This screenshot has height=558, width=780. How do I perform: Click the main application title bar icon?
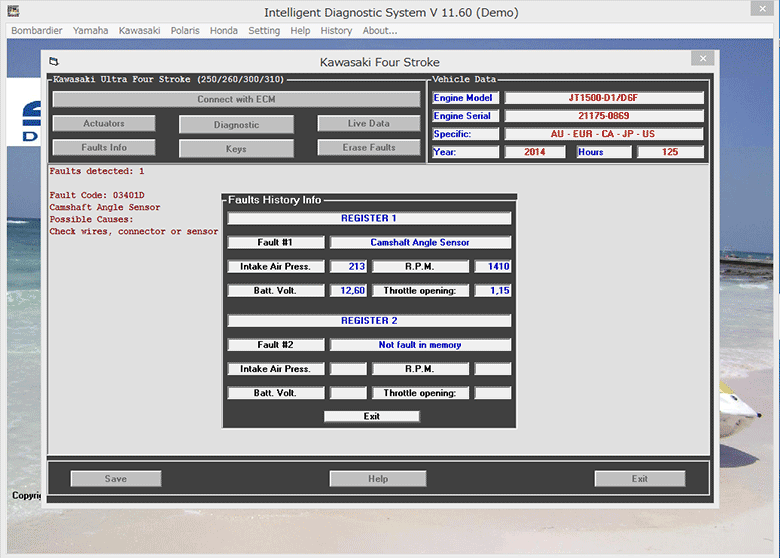[x=13, y=11]
